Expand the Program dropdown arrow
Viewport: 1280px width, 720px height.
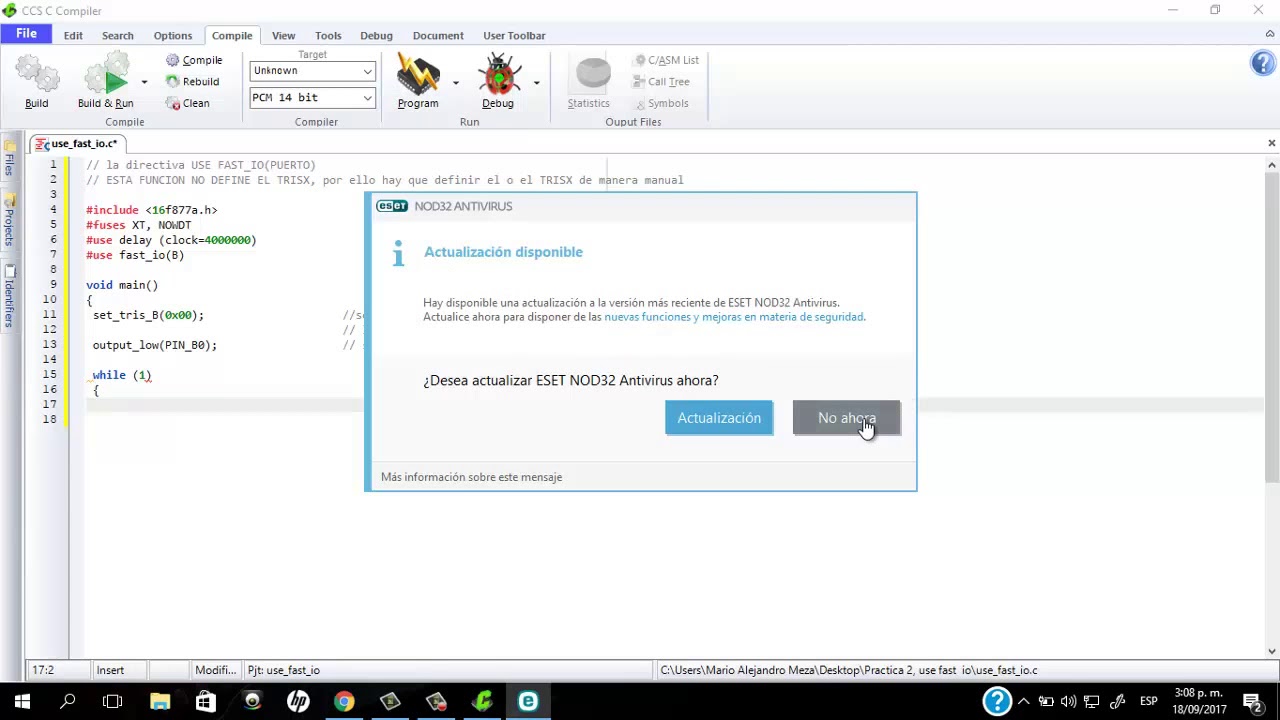pos(456,82)
